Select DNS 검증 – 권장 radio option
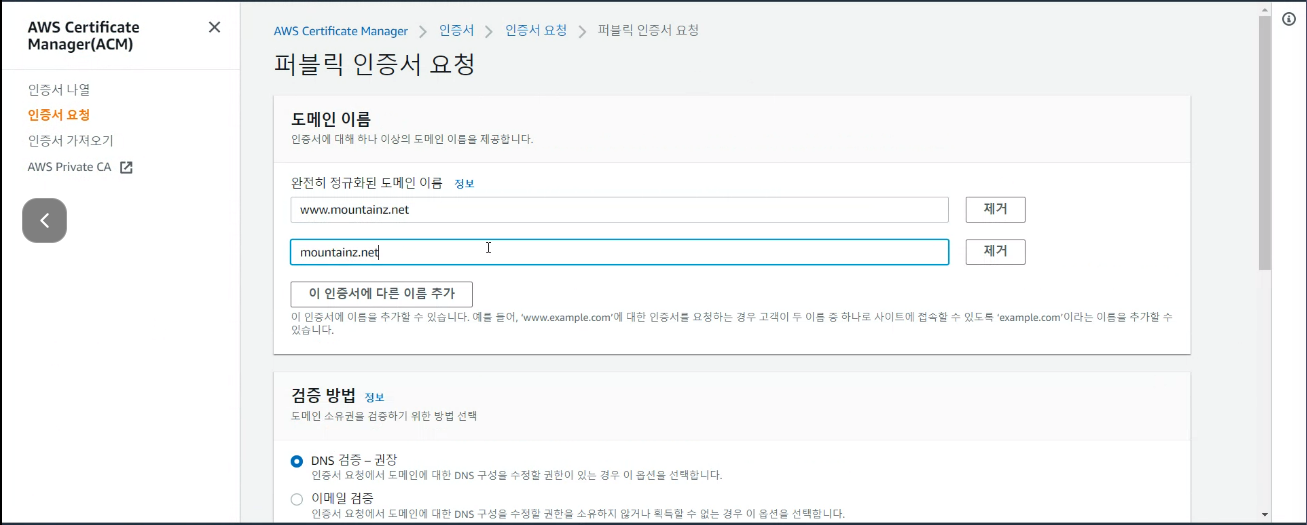 (x=297, y=461)
